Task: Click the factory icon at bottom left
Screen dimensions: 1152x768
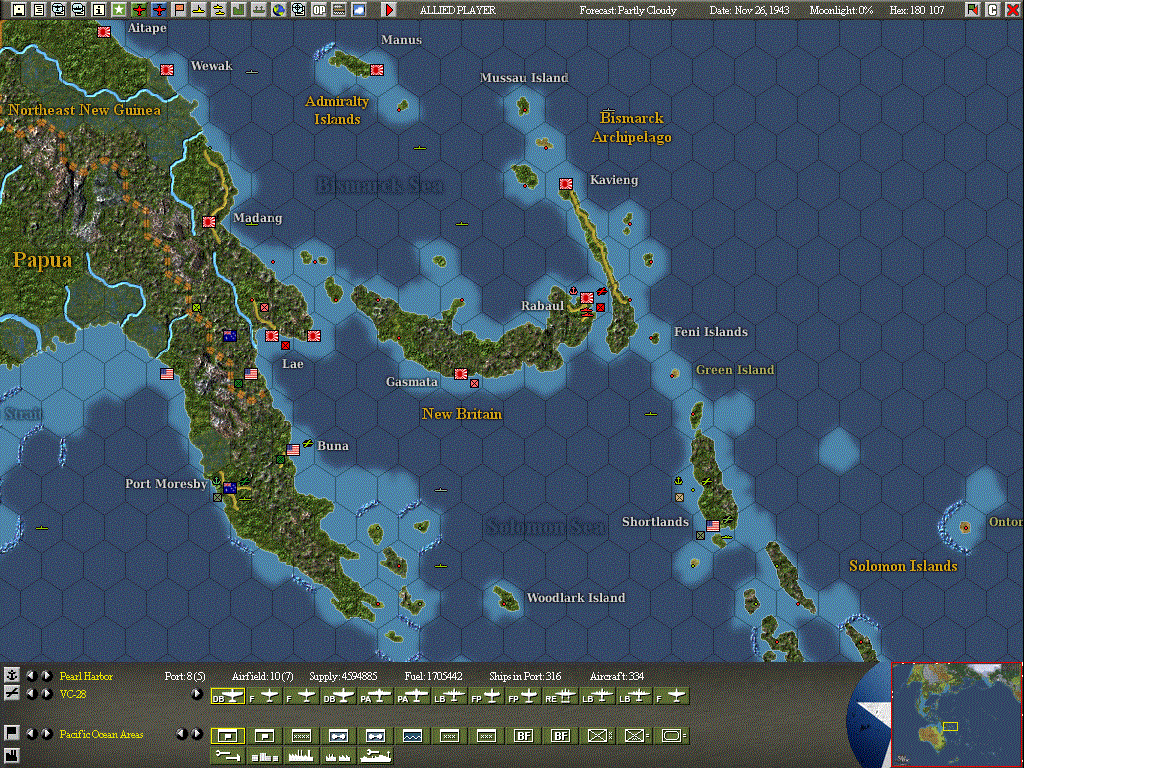Action: pyautogui.click(x=12, y=755)
